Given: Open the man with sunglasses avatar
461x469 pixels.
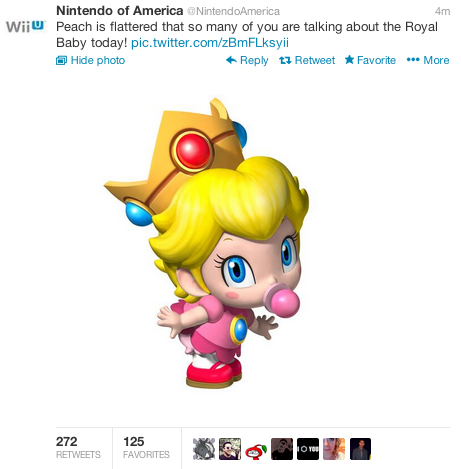Looking at the screenshot, I should click(x=230, y=449).
